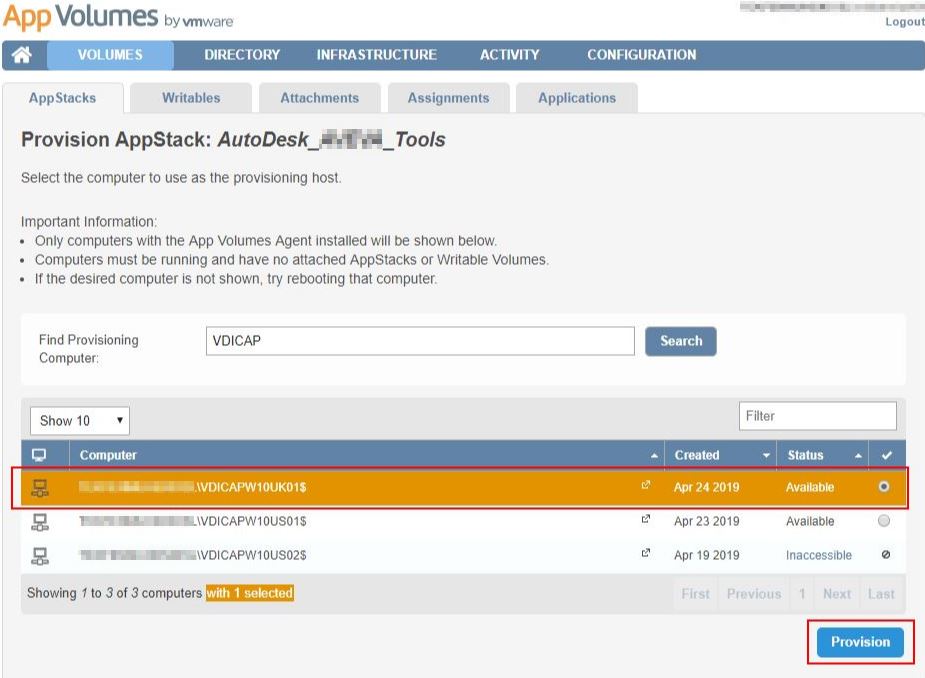This screenshot has height=678, width=925.
Task: Click the Find Provisioning Computer input field
Action: (x=420, y=341)
